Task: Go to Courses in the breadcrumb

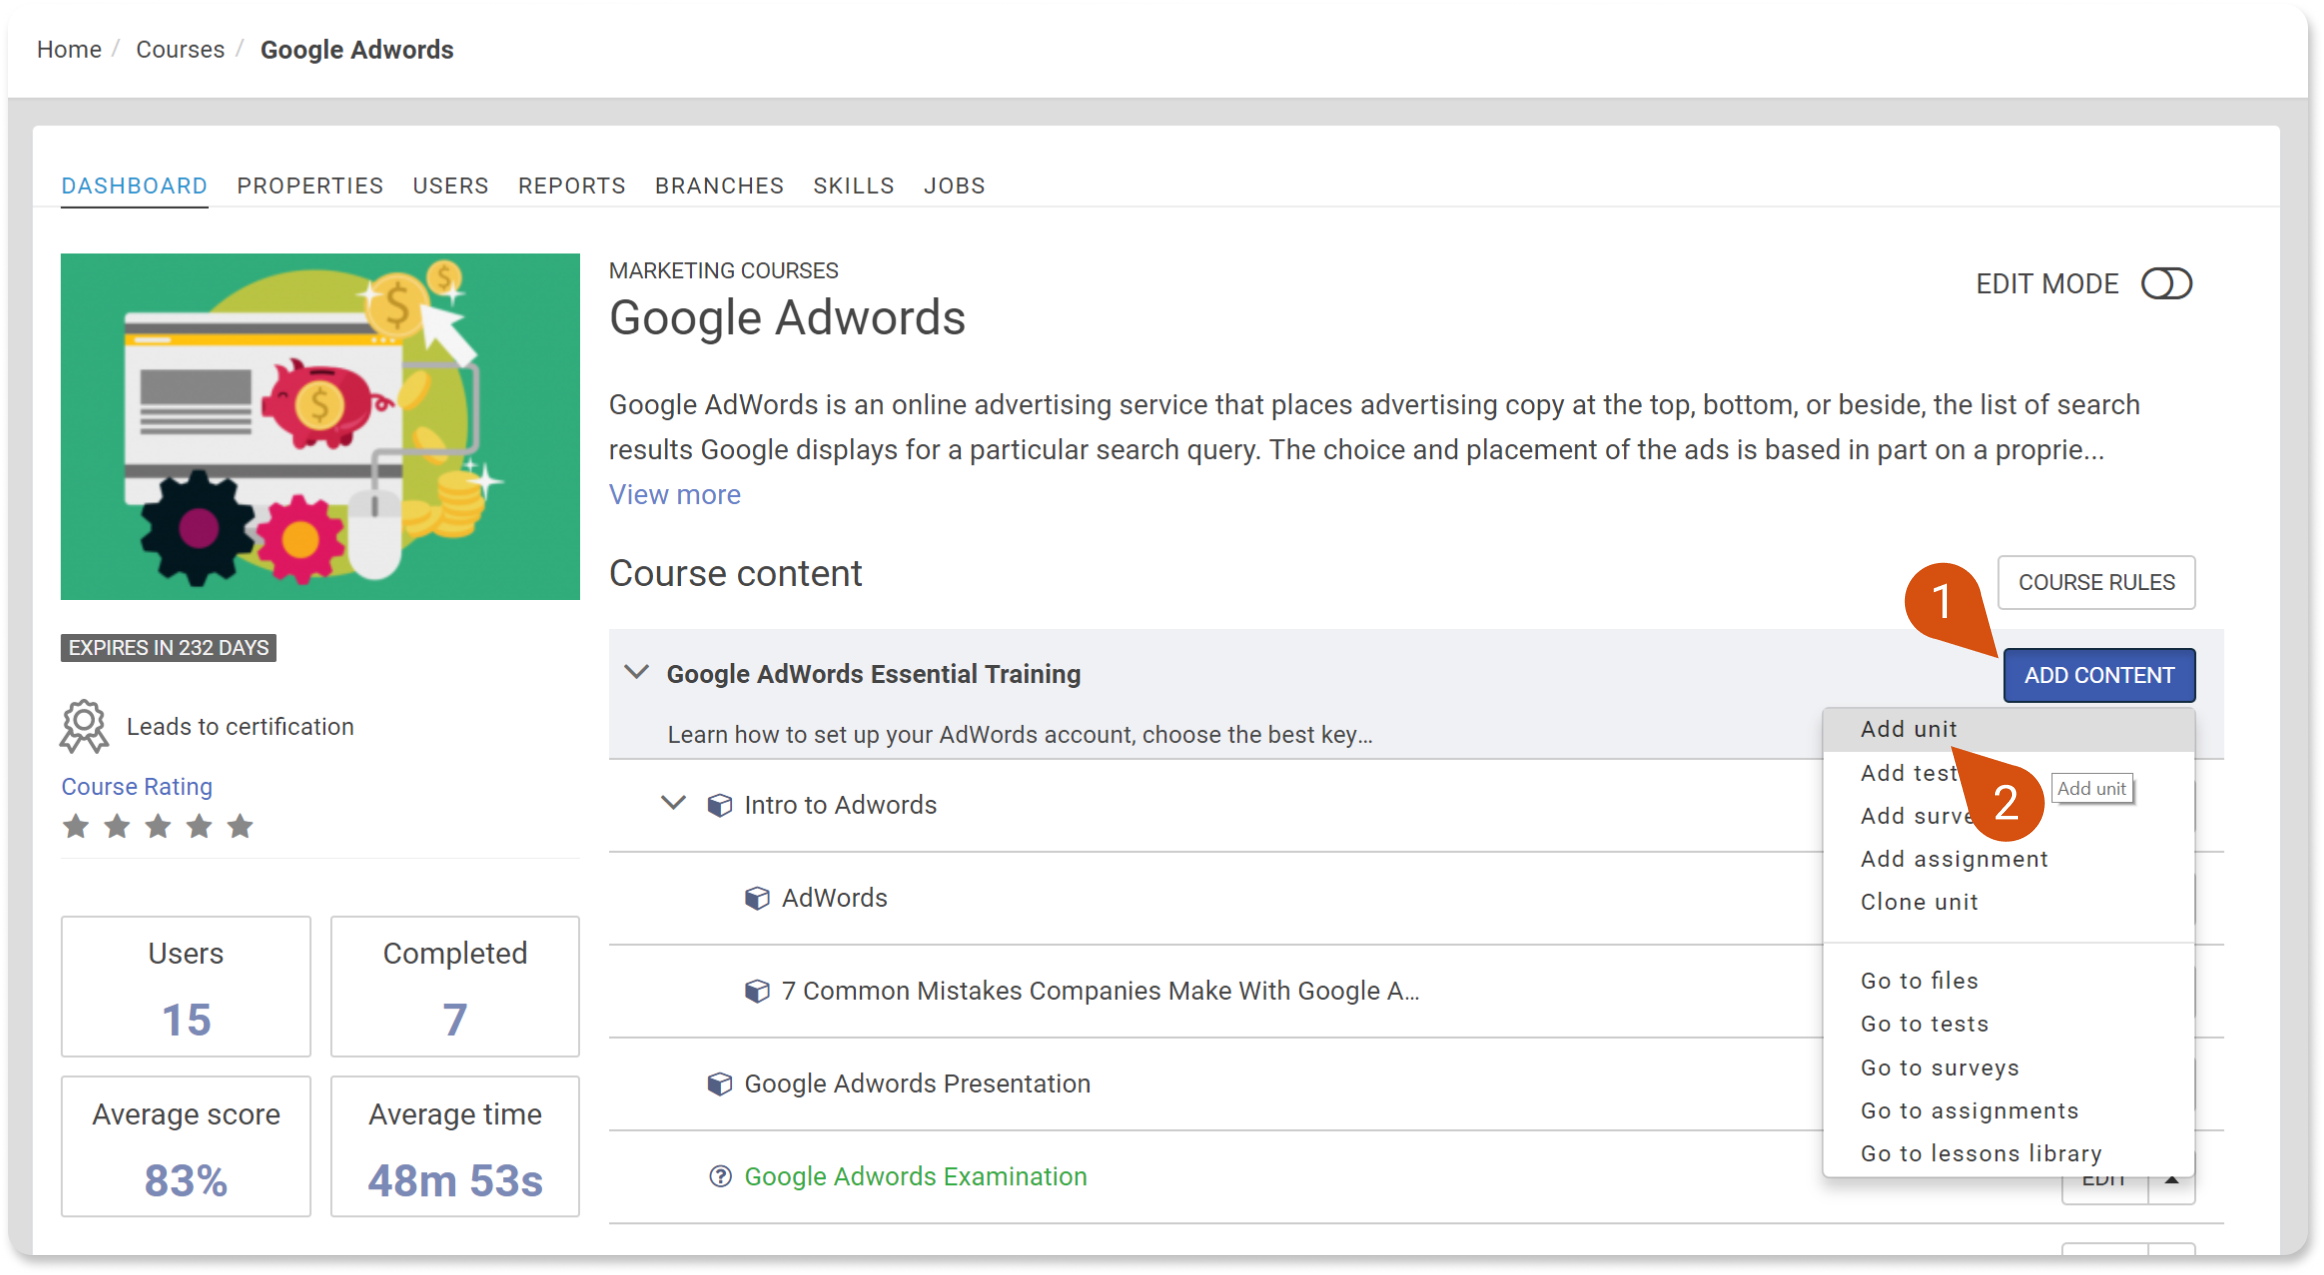Action: coord(180,49)
